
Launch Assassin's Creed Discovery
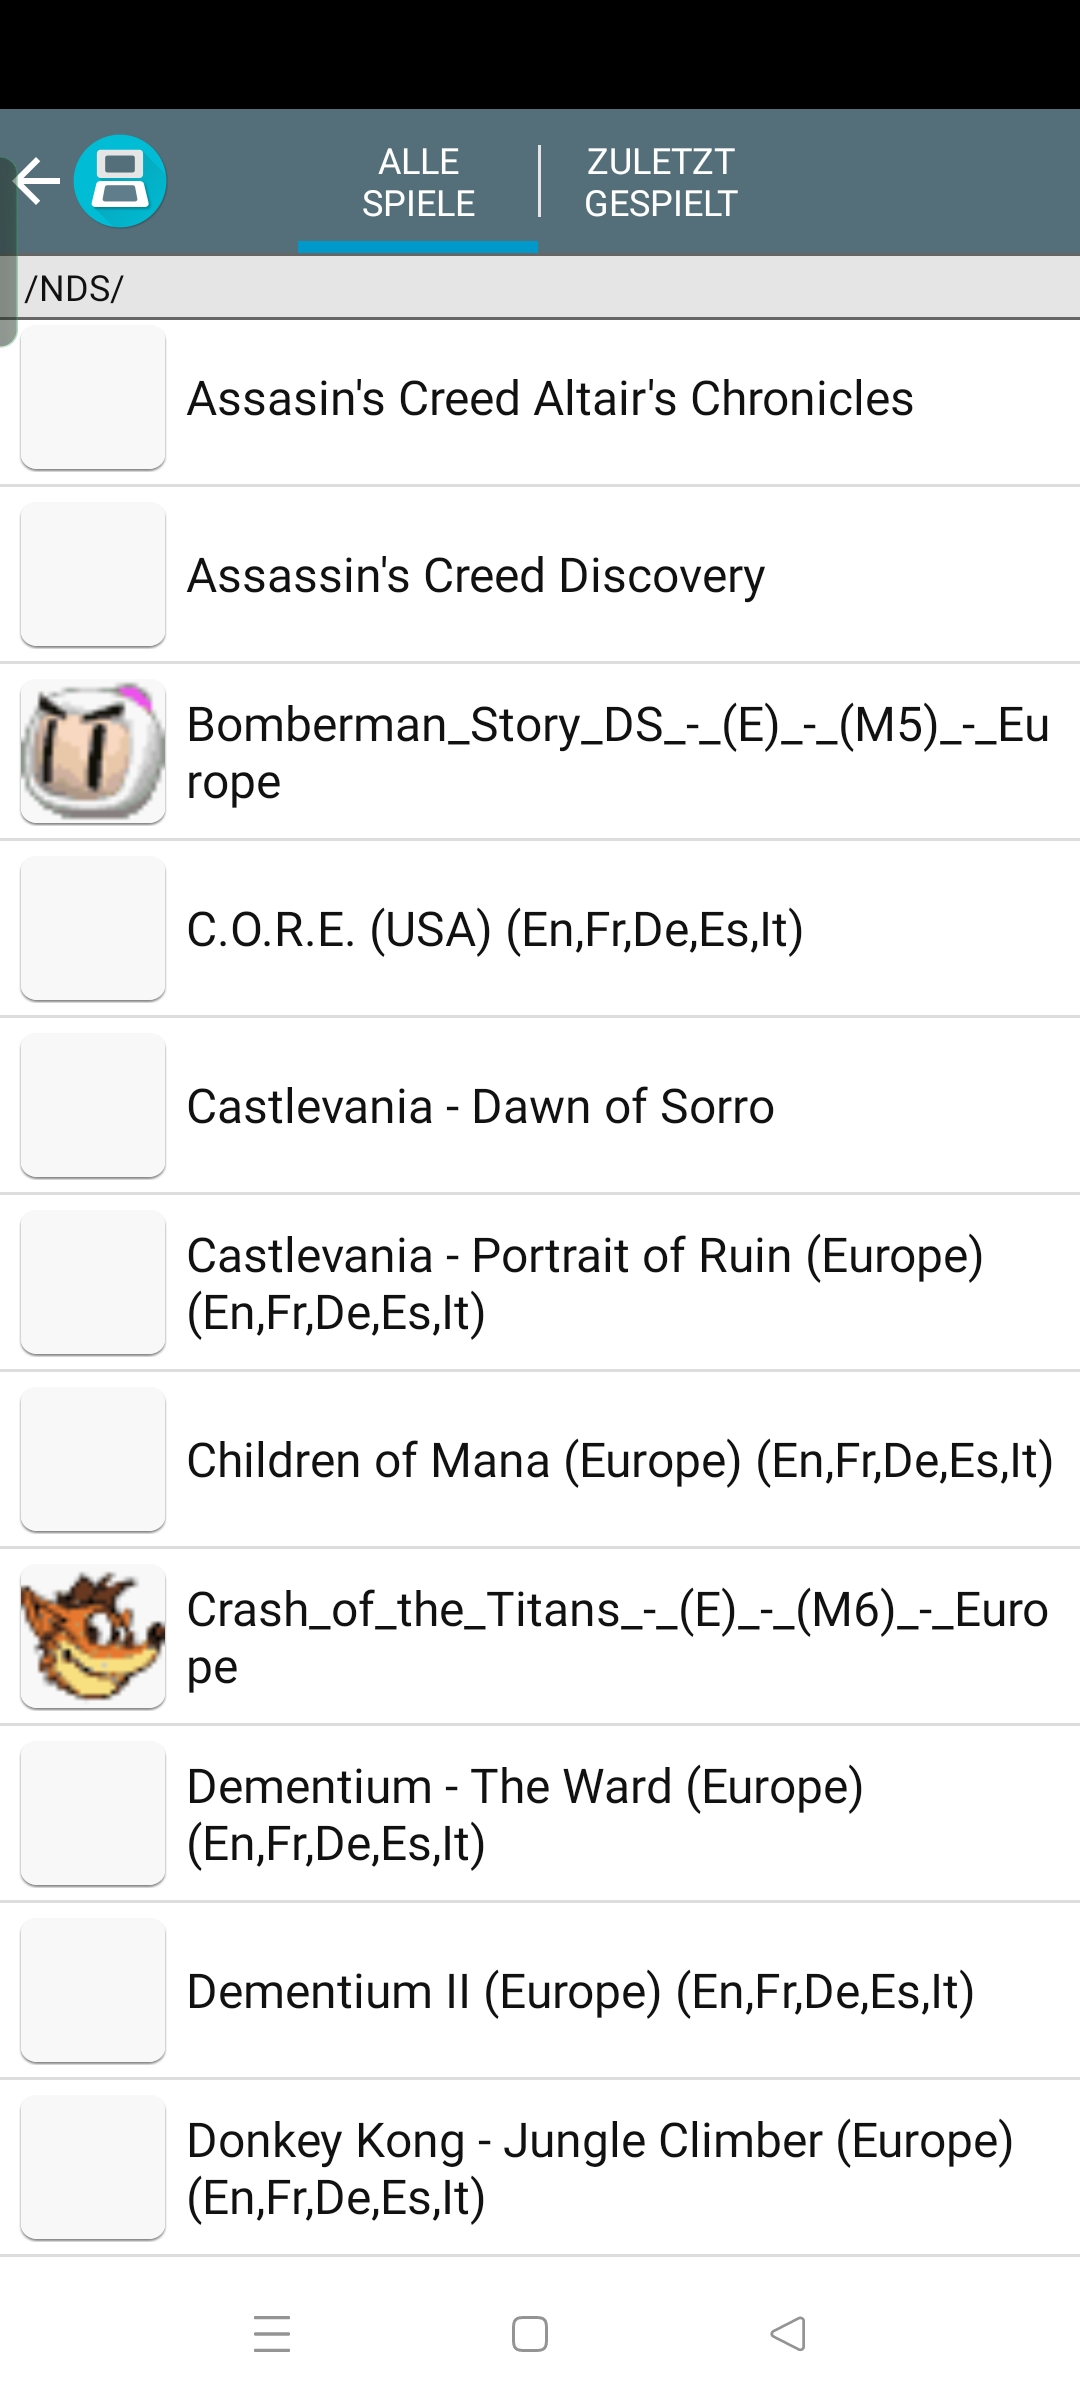(x=540, y=575)
